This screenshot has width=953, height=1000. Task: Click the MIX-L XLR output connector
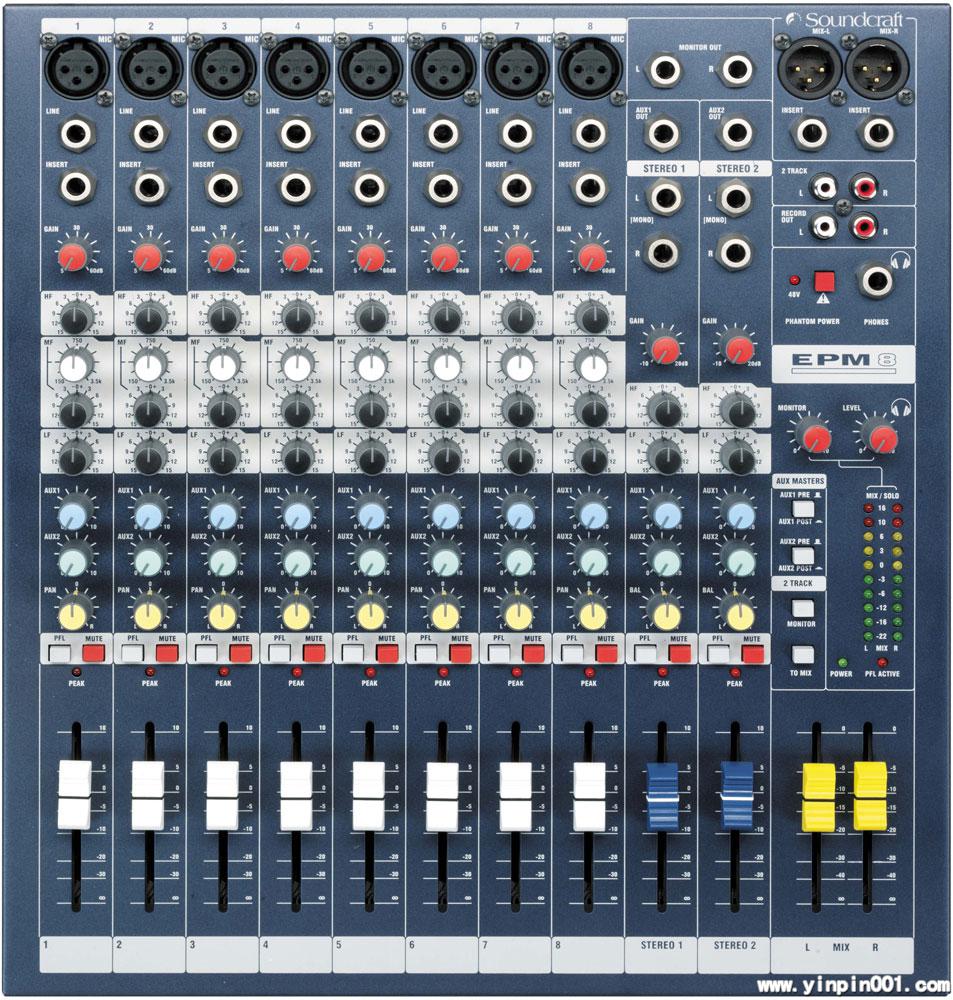point(809,69)
